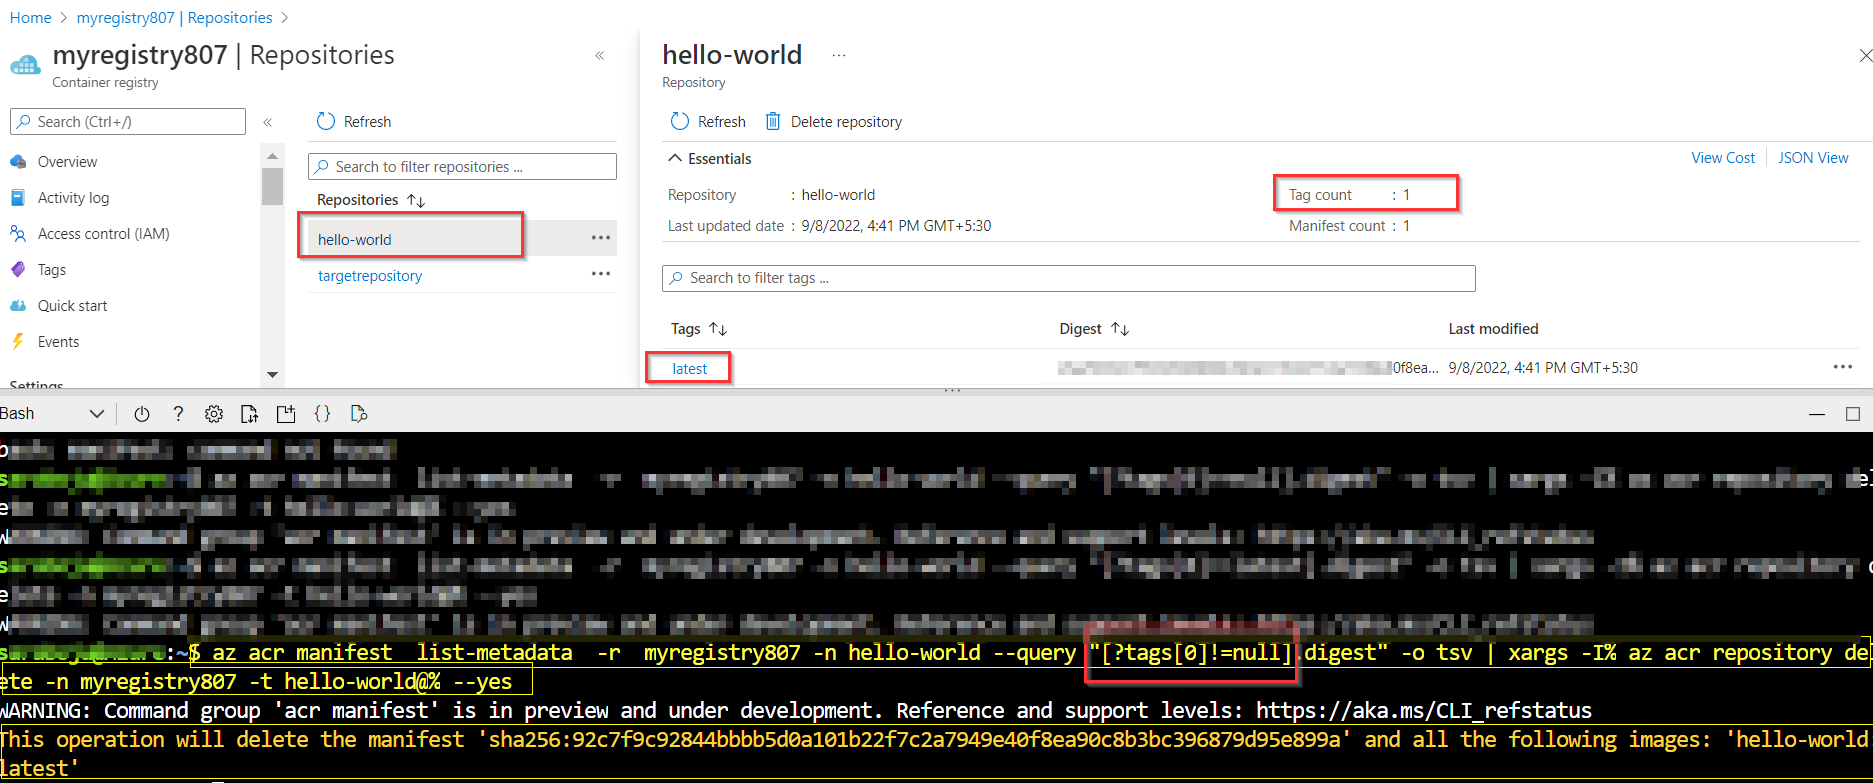Click the upload/download files icon in Cloud Shell
The width and height of the screenshot is (1873, 783).
[x=250, y=414]
